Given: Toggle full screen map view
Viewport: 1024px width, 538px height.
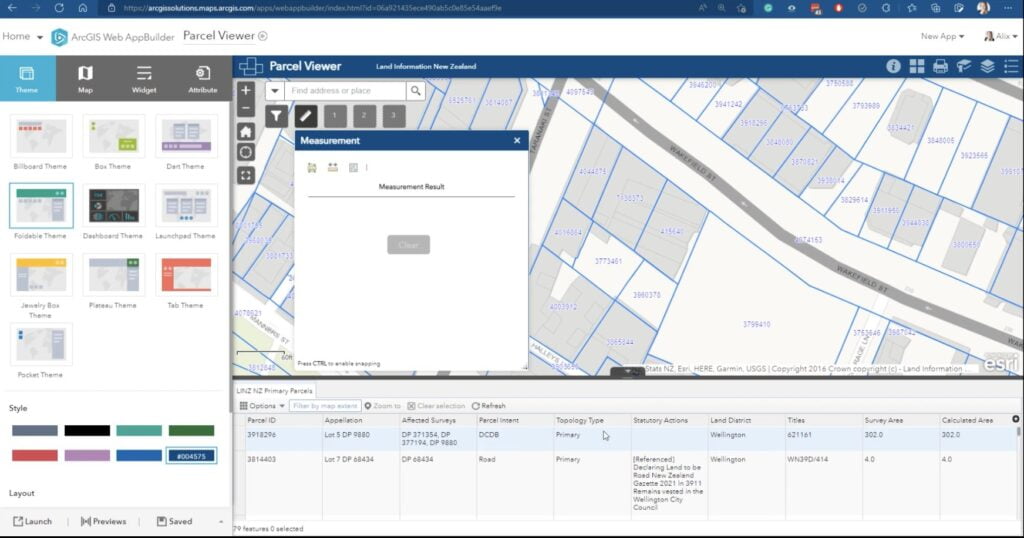Looking at the screenshot, I should [246, 175].
